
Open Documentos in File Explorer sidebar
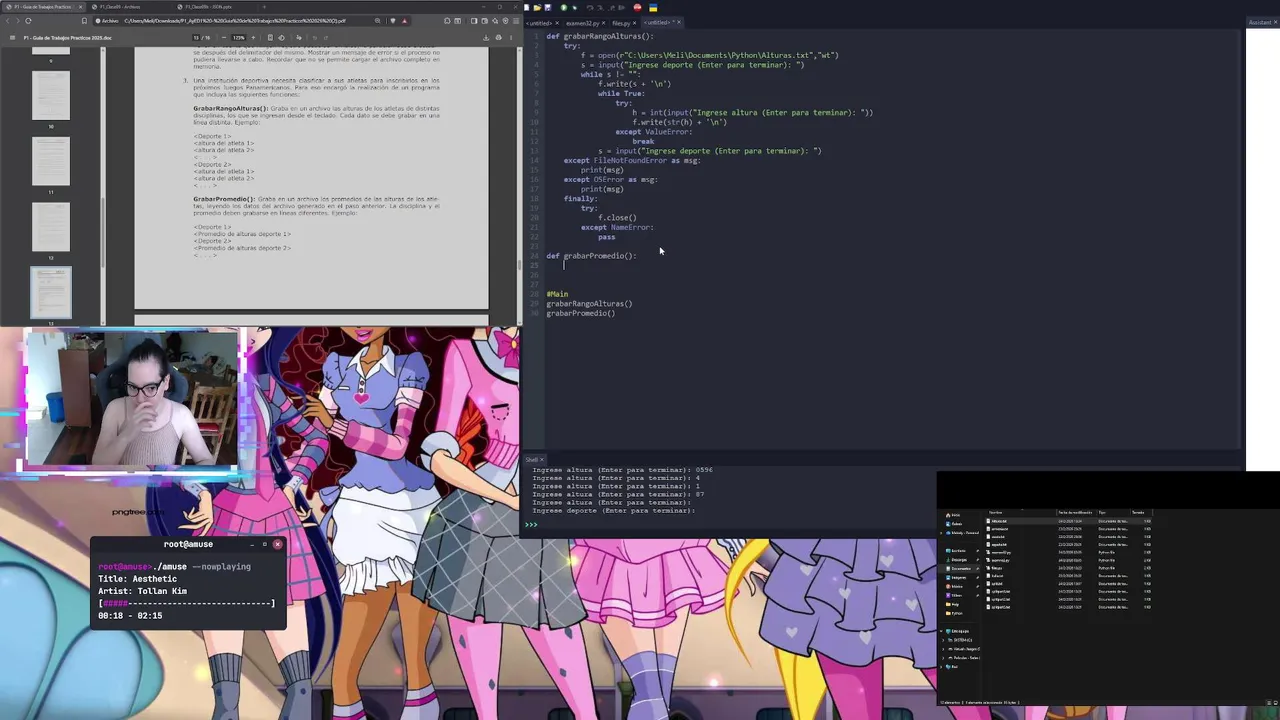(961, 569)
